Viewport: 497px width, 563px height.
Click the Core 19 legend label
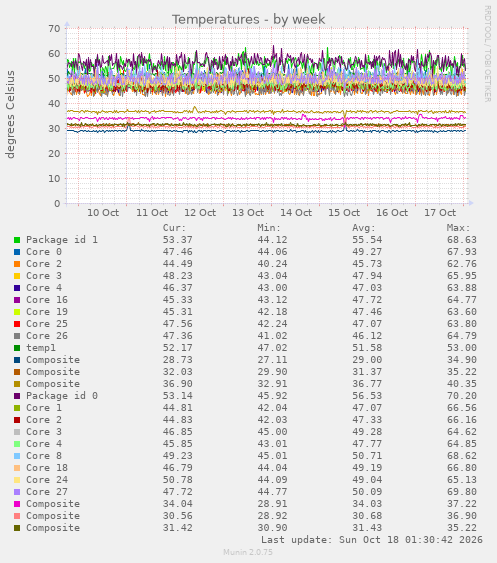coord(47,312)
